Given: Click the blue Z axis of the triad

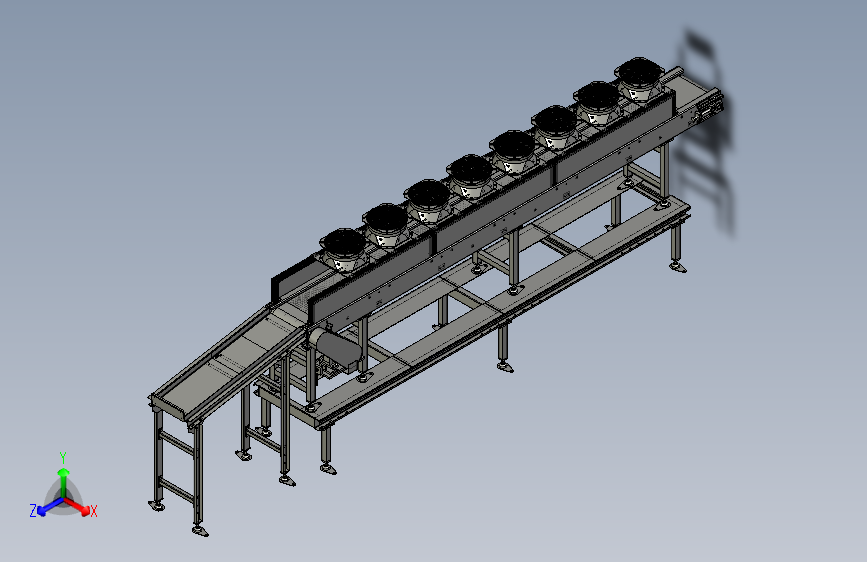Looking at the screenshot, I should [51, 506].
